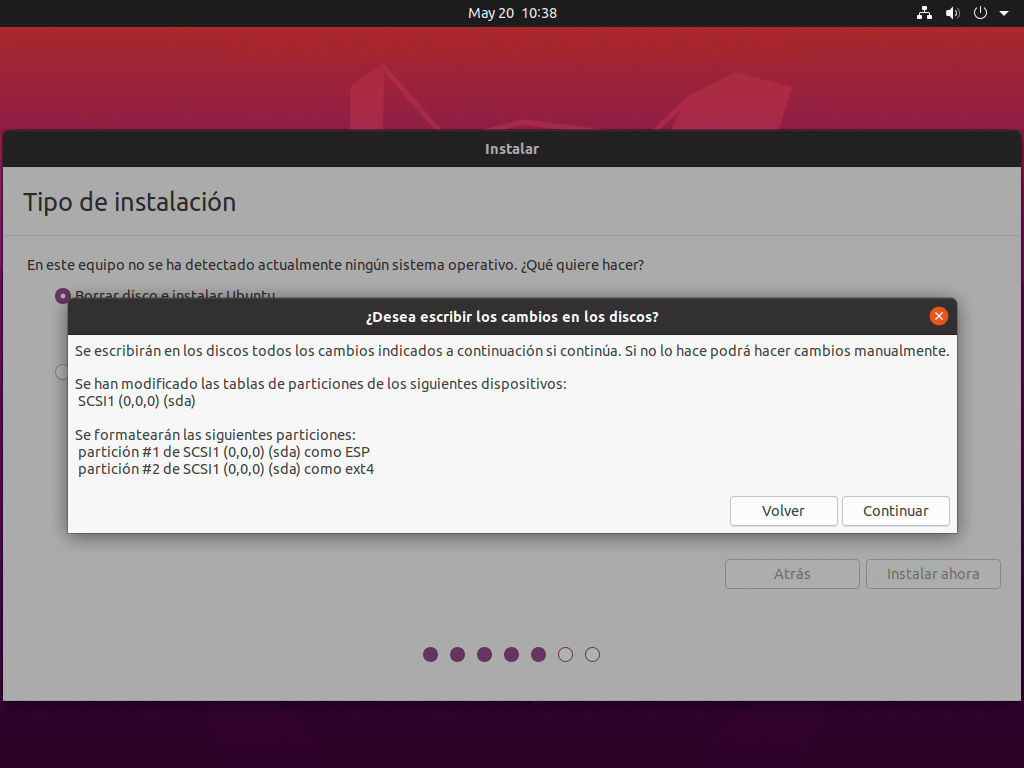This screenshot has height=768, width=1024.
Task: Click the last empty progress dot
Action: pyautogui.click(x=592, y=654)
